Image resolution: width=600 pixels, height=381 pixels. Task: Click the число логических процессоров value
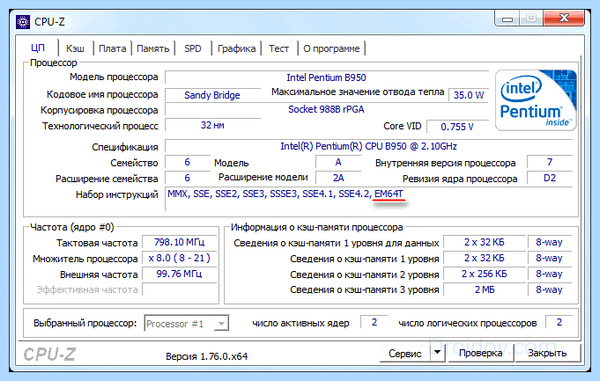pyautogui.click(x=559, y=322)
